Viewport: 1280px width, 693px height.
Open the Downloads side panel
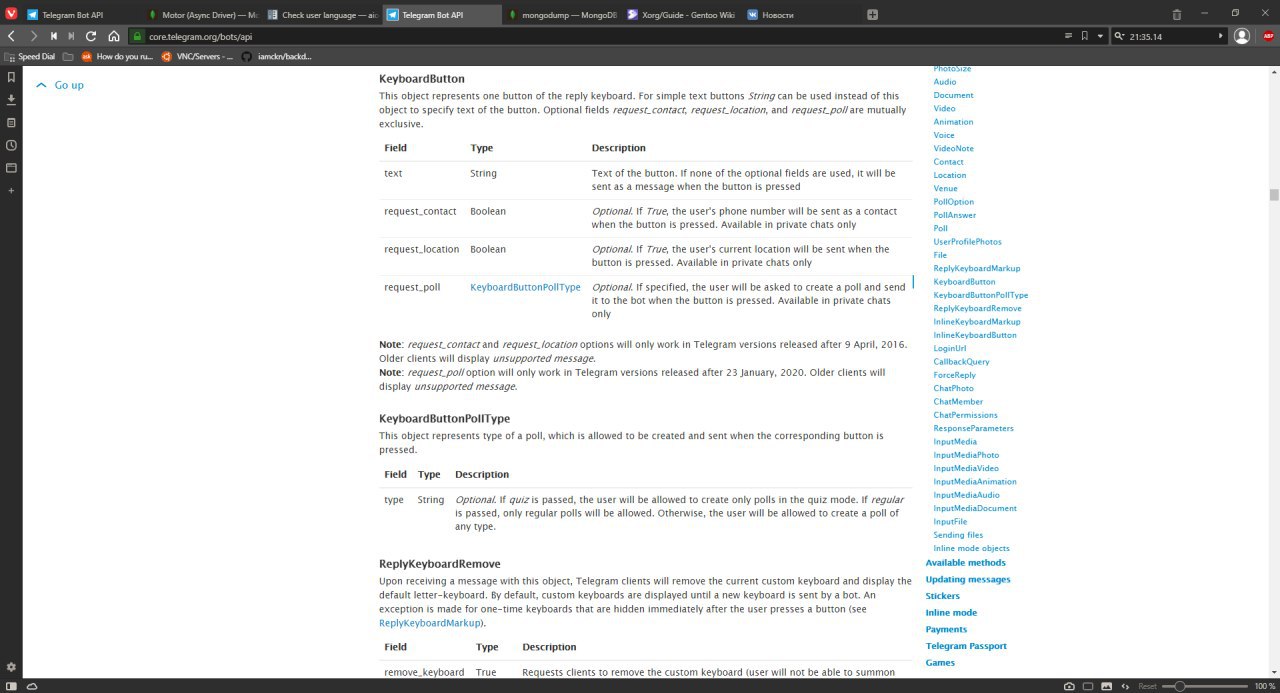point(11,99)
